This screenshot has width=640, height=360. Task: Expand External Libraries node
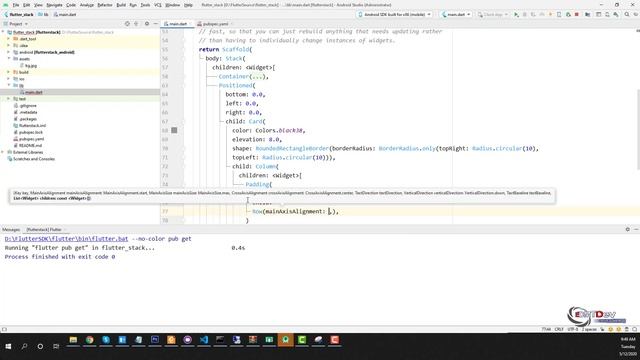3,152
